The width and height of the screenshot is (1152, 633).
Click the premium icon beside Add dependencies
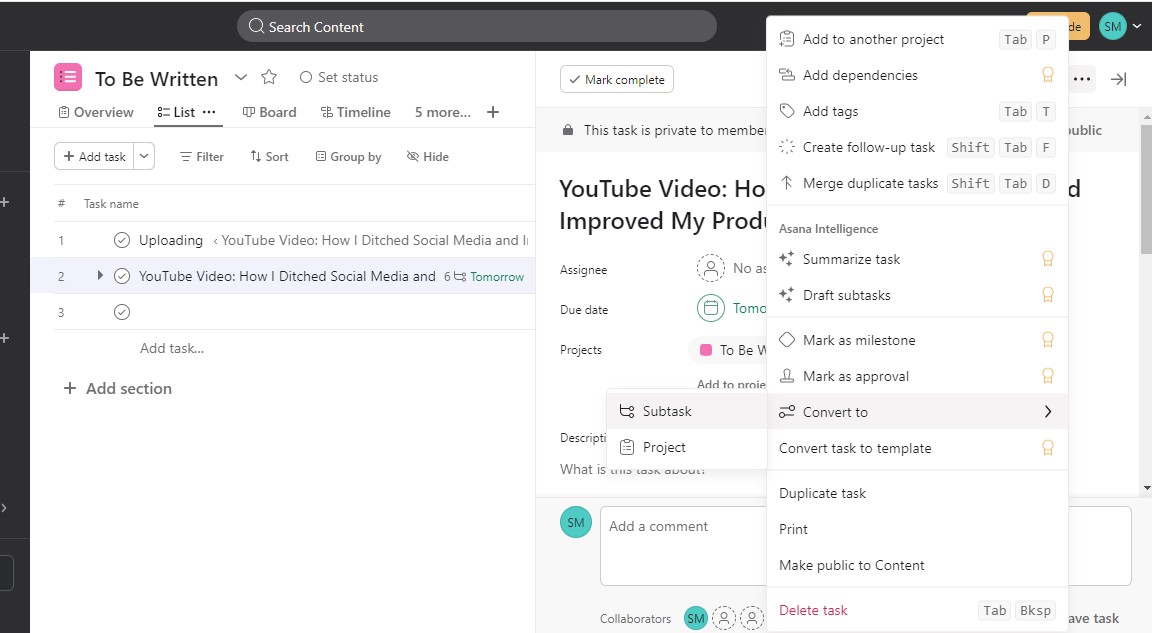point(1048,74)
